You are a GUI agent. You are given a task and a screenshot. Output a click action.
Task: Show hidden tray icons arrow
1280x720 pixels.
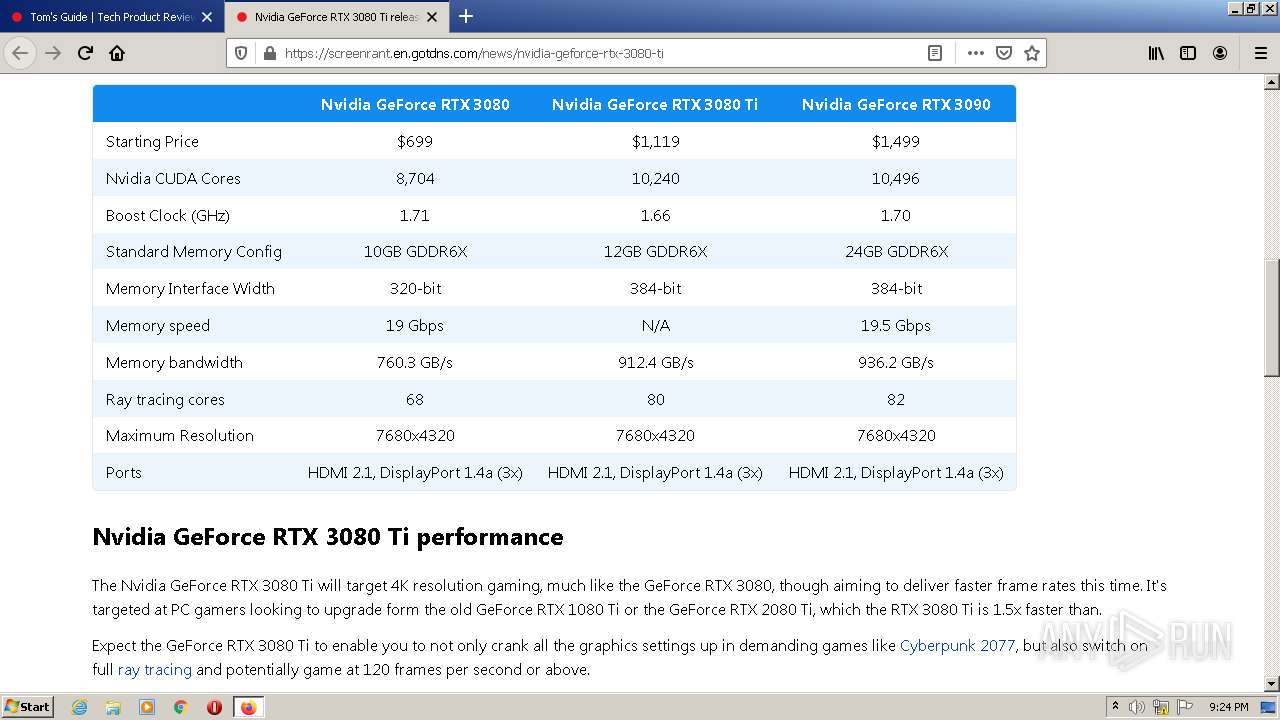click(x=1115, y=706)
